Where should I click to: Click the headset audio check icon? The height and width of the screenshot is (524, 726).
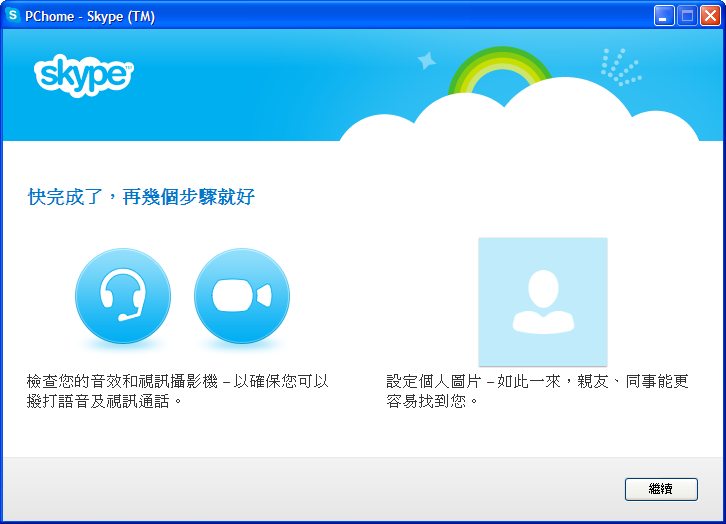coord(123,296)
